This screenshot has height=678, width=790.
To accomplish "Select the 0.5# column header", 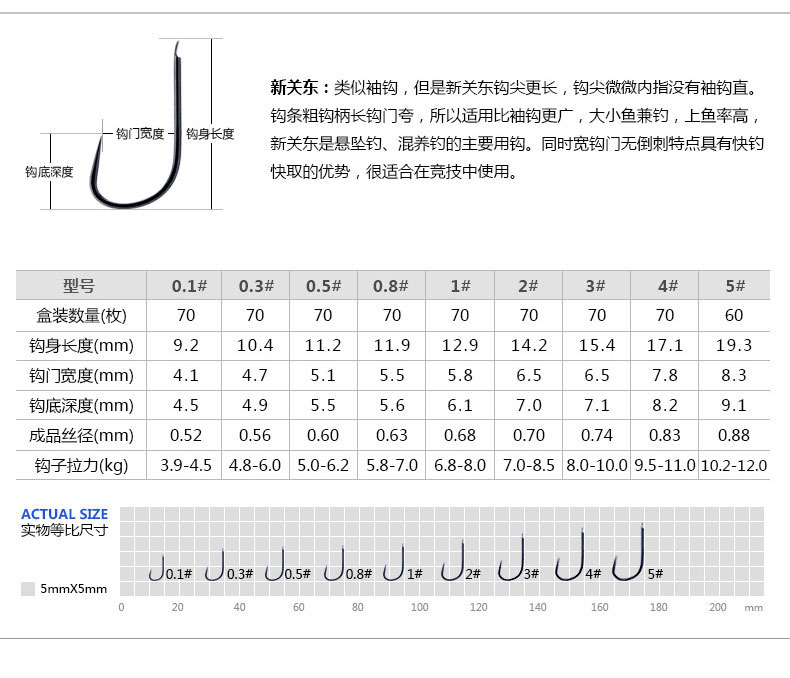I will click(x=323, y=286).
